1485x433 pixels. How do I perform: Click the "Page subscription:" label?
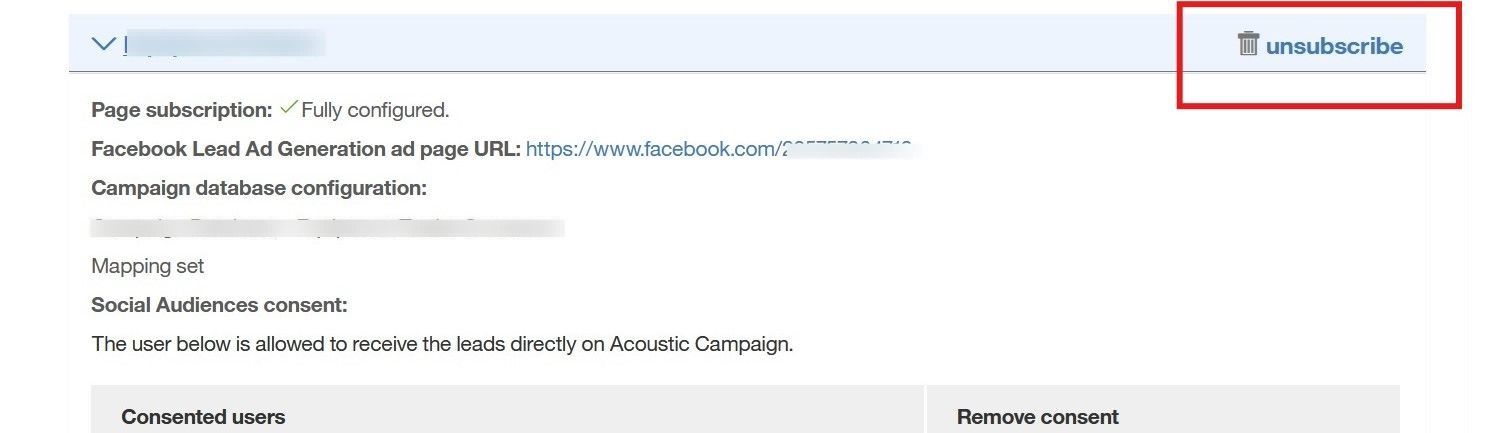click(x=181, y=109)
